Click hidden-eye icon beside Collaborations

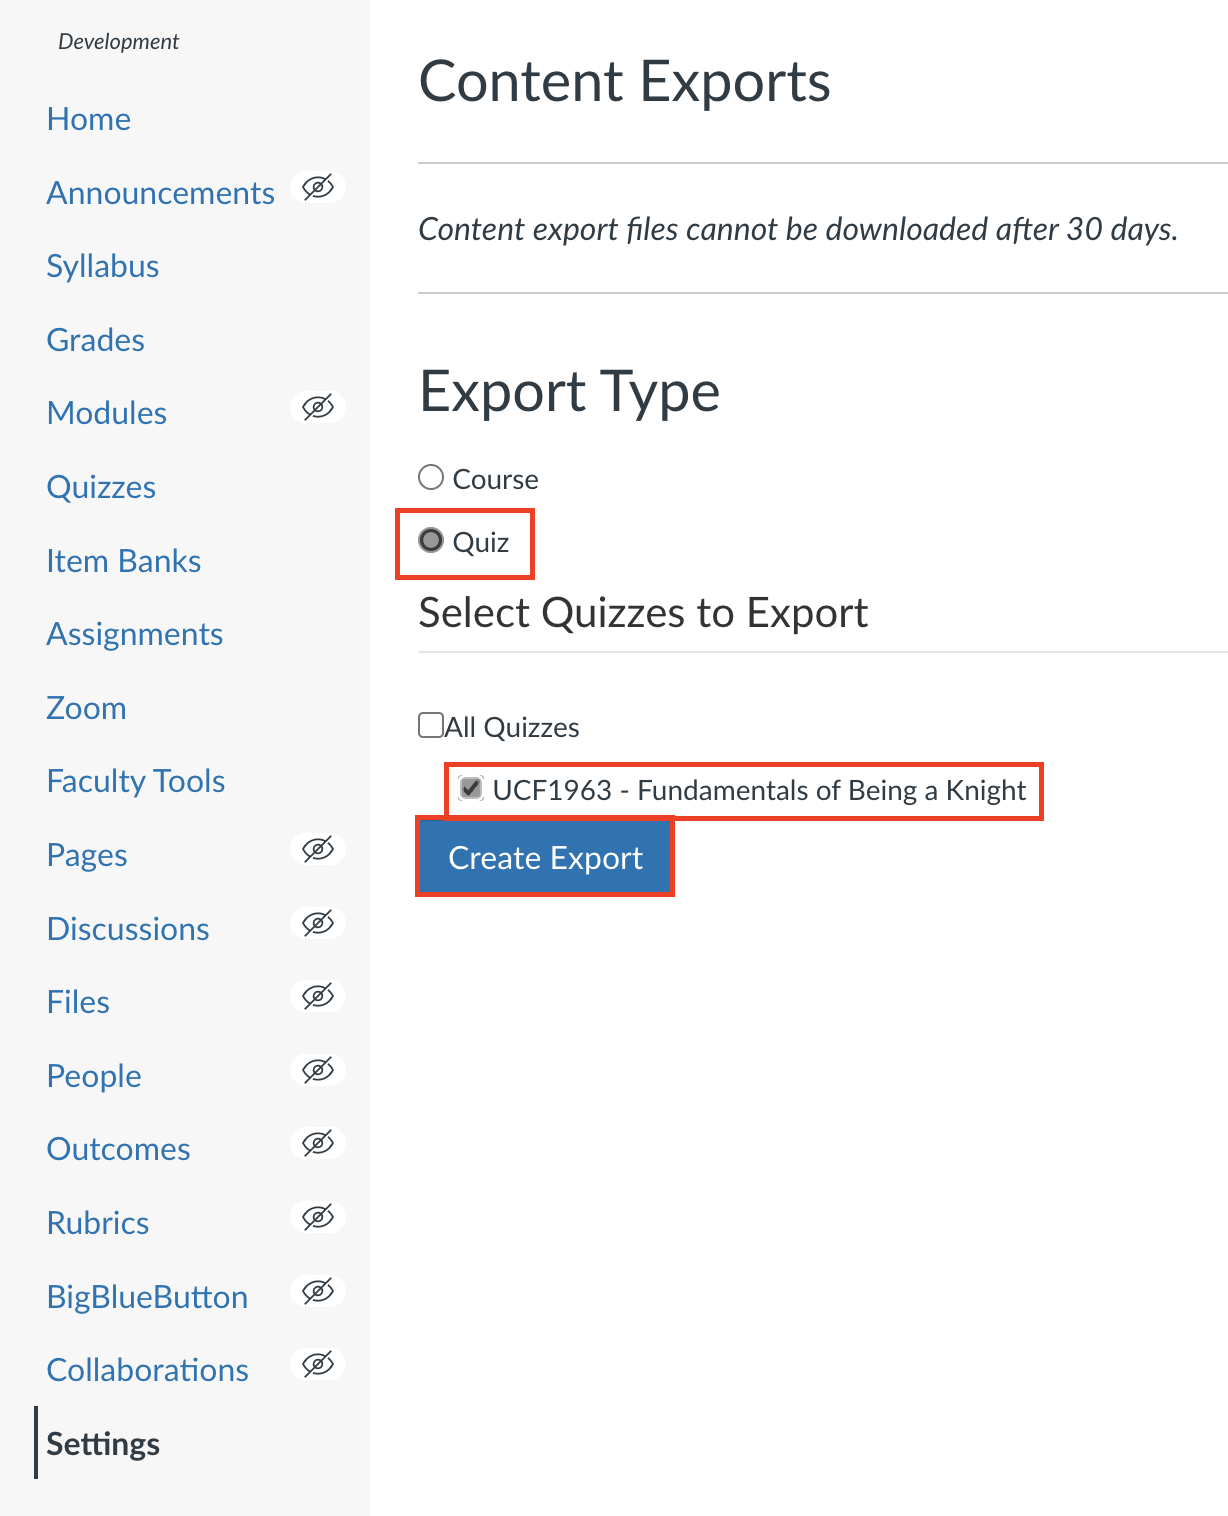[x=318, y=1364]
